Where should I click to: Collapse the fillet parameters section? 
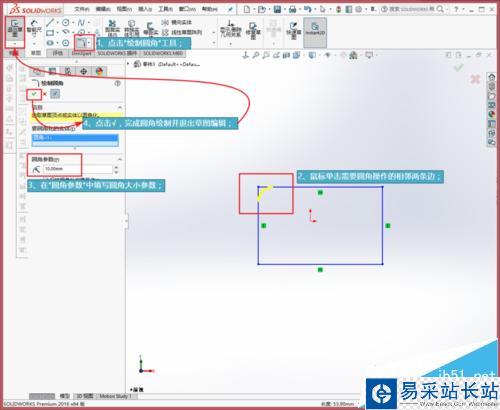tap(120, 159)
